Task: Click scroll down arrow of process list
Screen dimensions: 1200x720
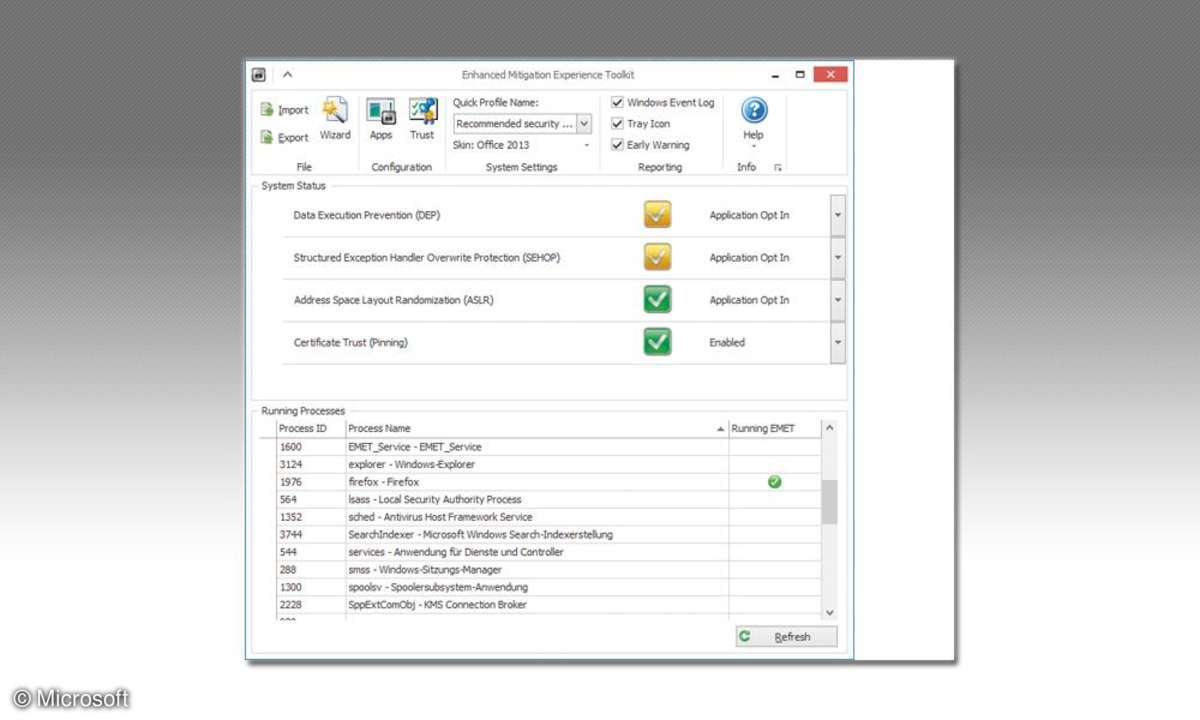Action: 829,612
